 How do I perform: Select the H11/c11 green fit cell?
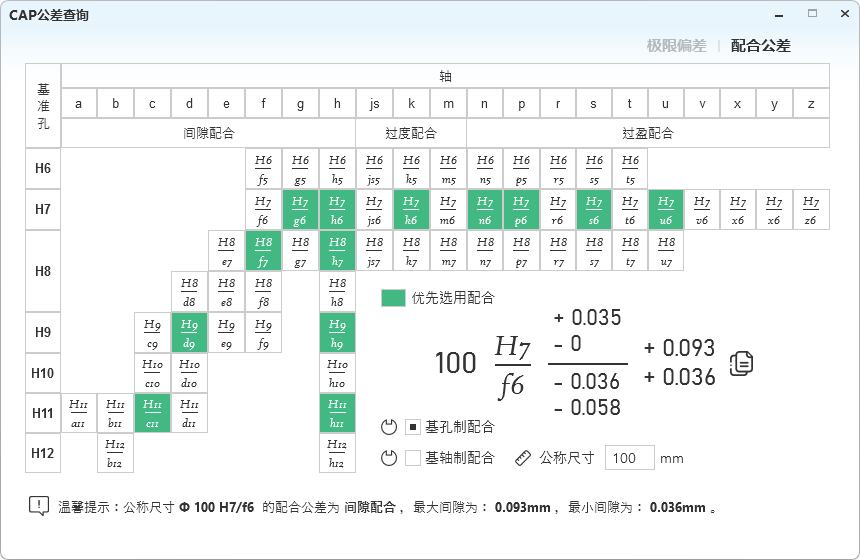point(152,413)
